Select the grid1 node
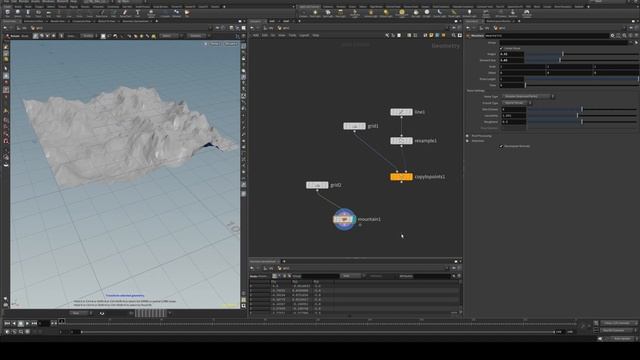 [354, 126]
